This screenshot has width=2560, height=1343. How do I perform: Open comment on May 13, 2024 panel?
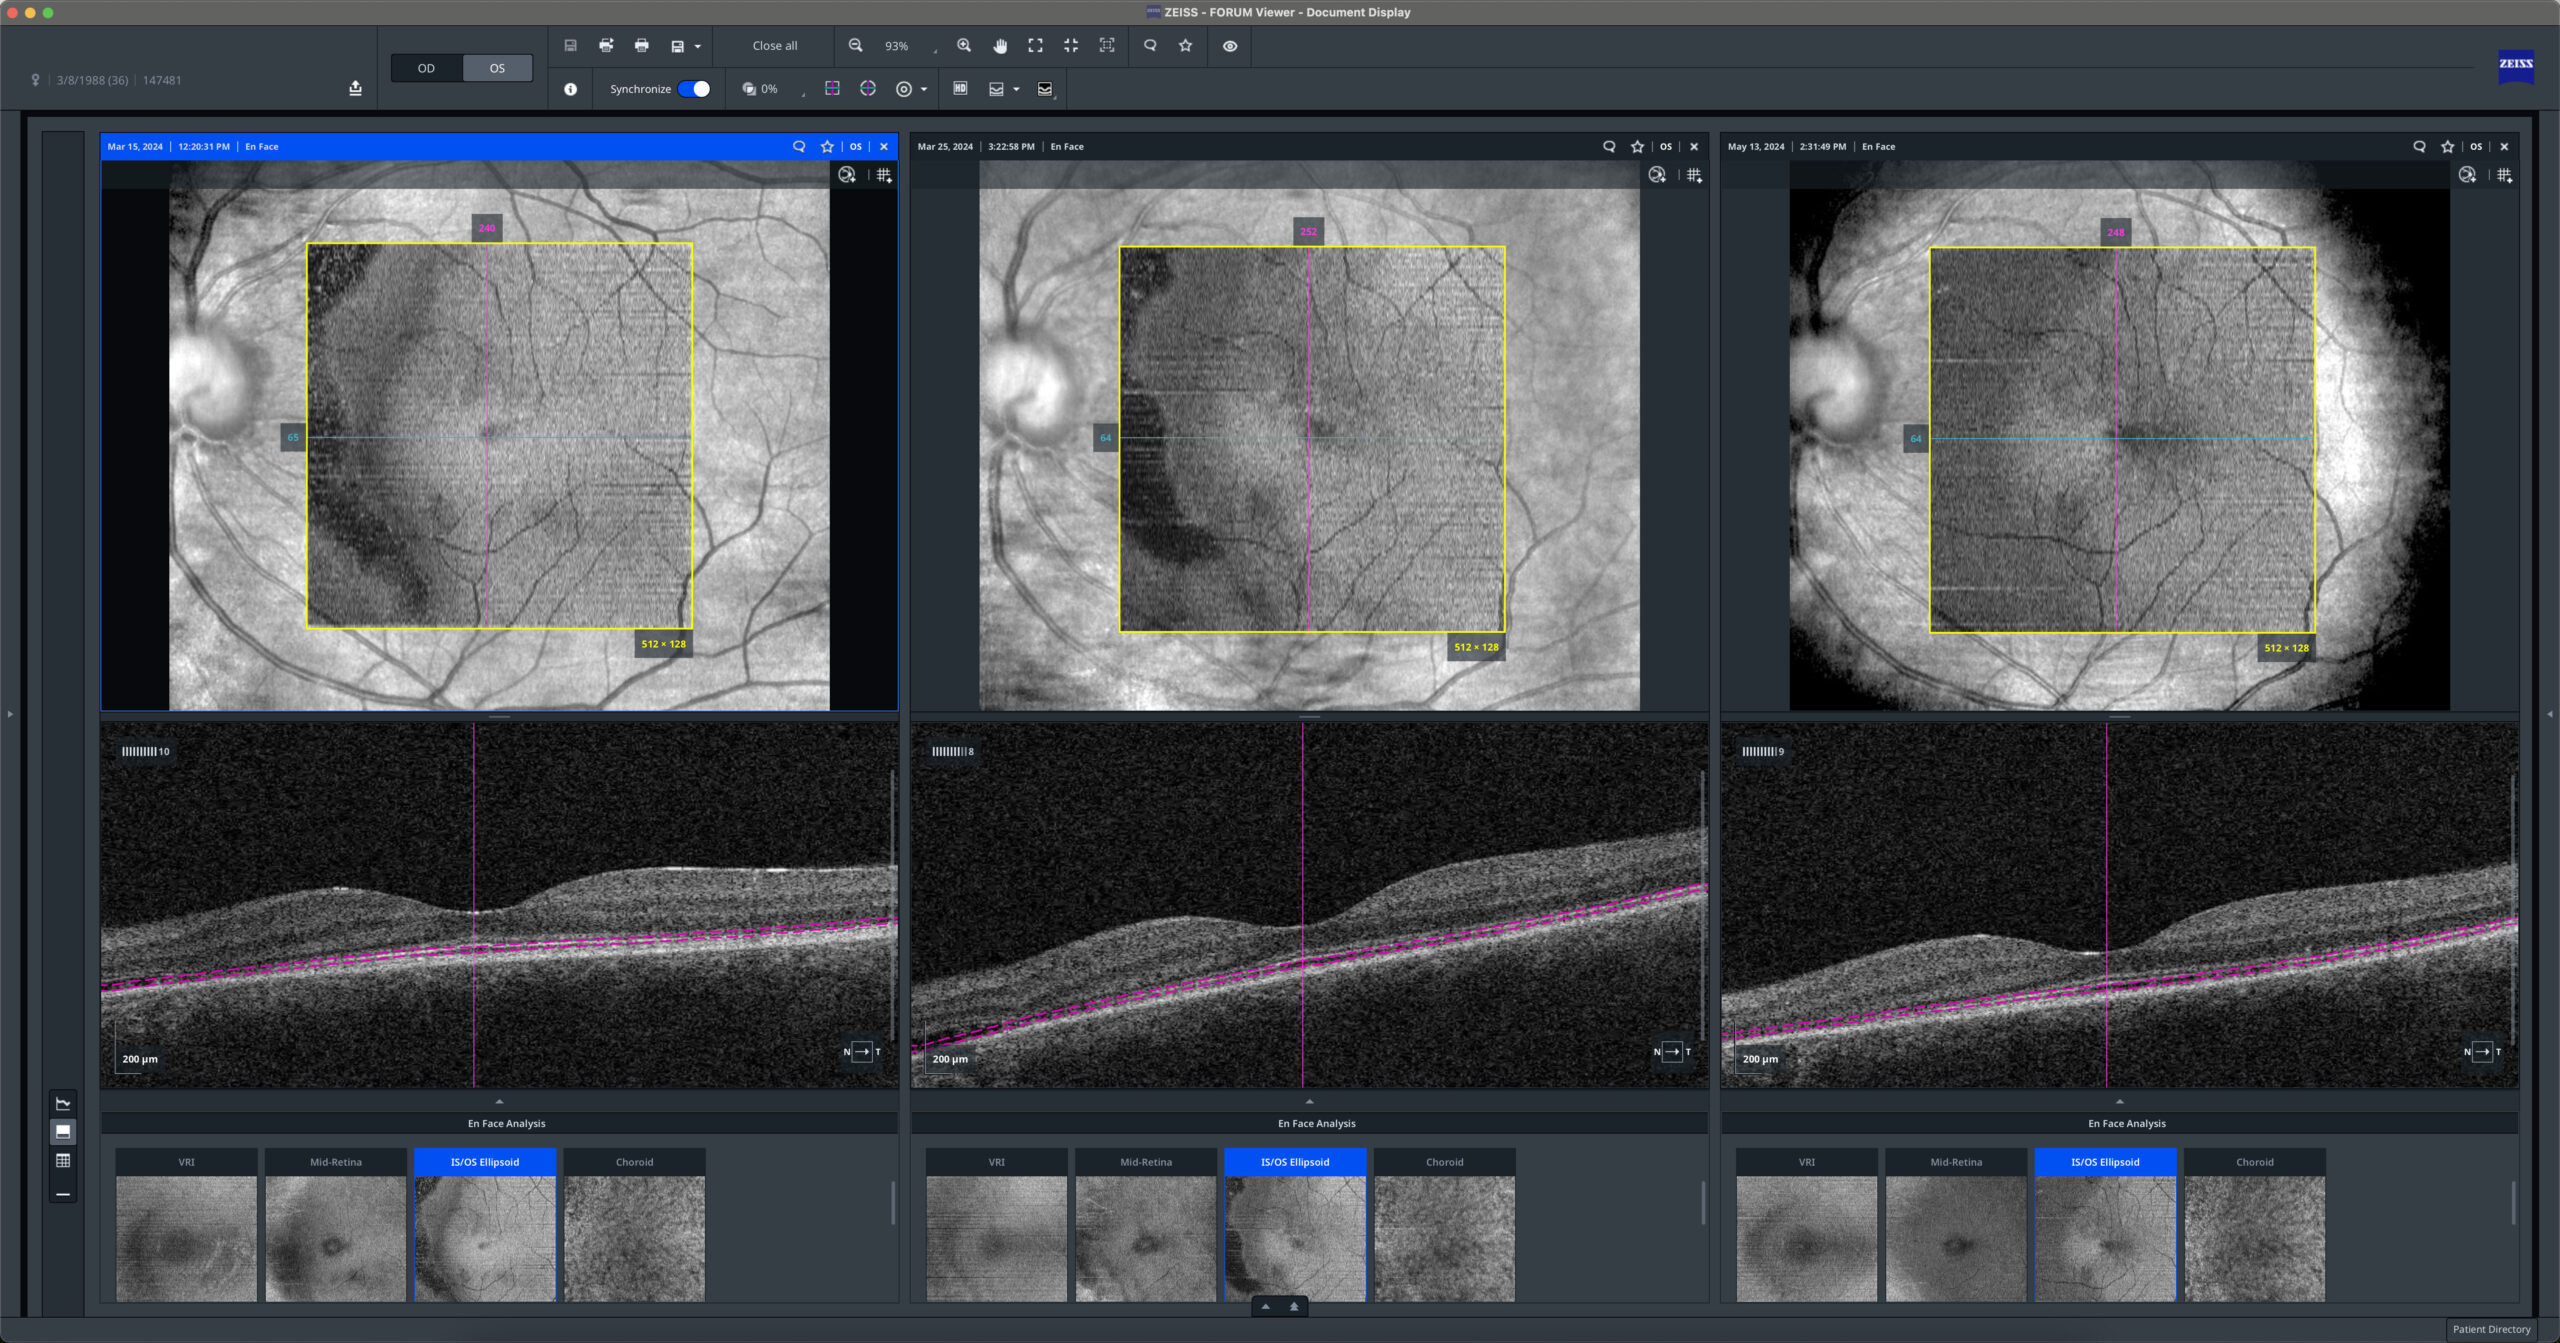point(2419,147)
